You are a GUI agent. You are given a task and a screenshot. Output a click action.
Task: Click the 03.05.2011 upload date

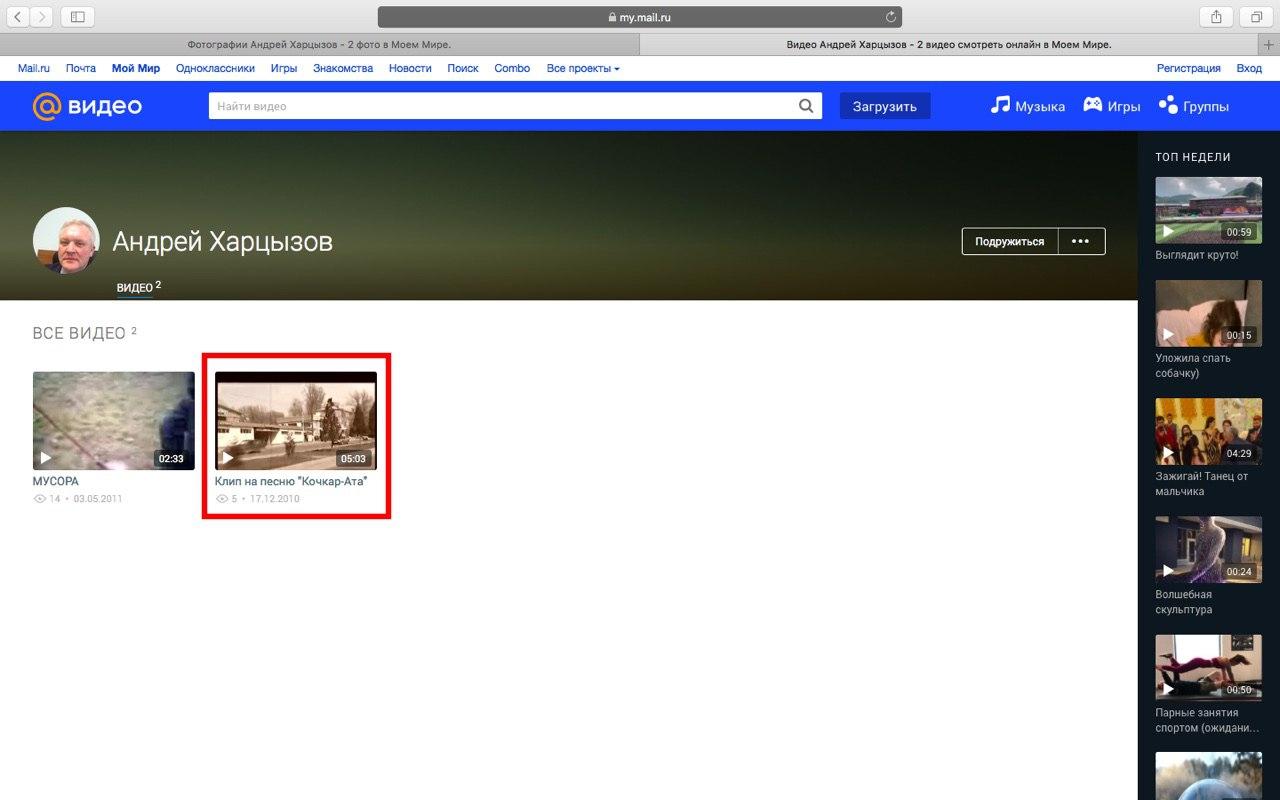[98, 498]
